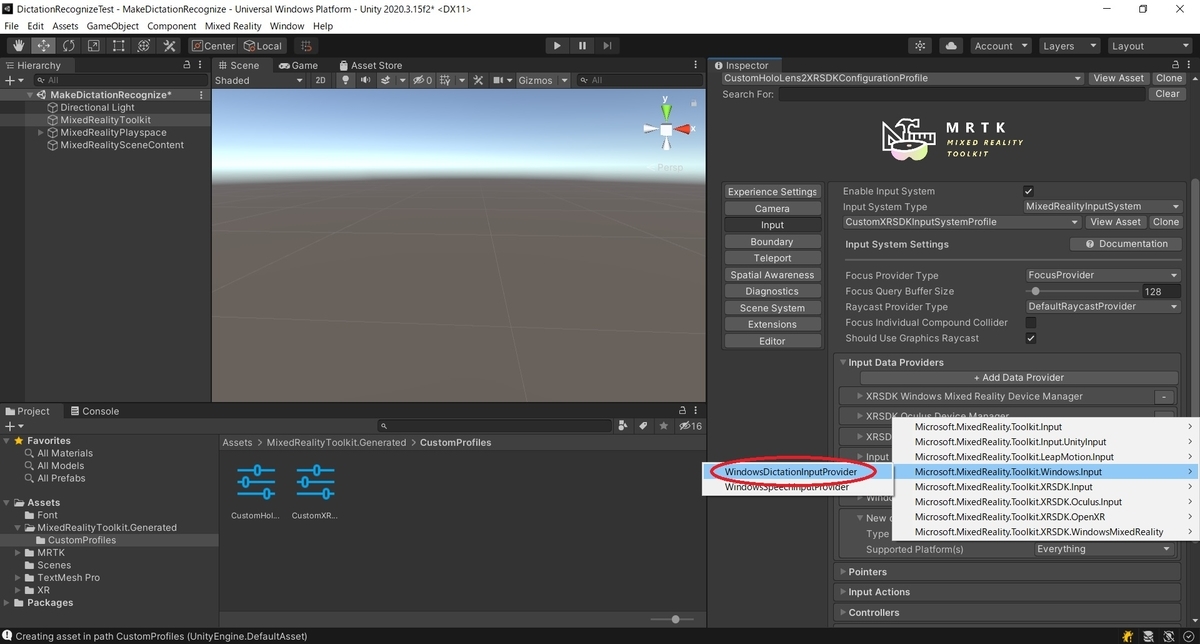Viewport: 1200px width, 644px height.
Task: Select the CustomHol... profile asset
Action: point(256,492)
